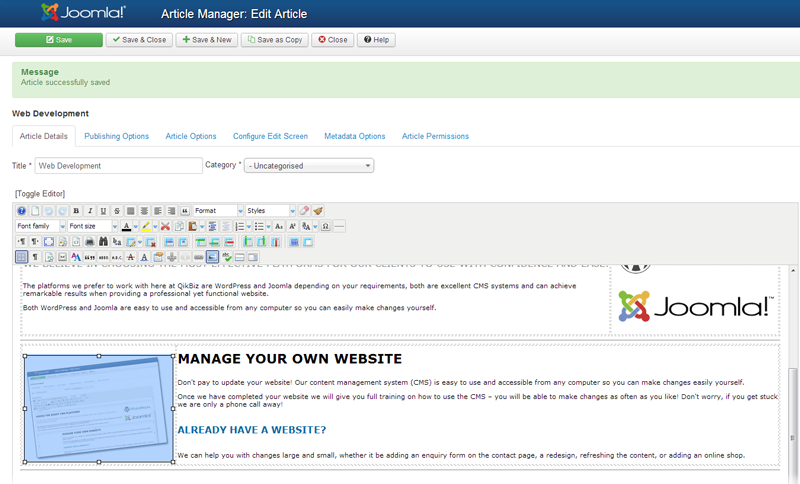Expand highlight color picker arrow

pos(155,226)
